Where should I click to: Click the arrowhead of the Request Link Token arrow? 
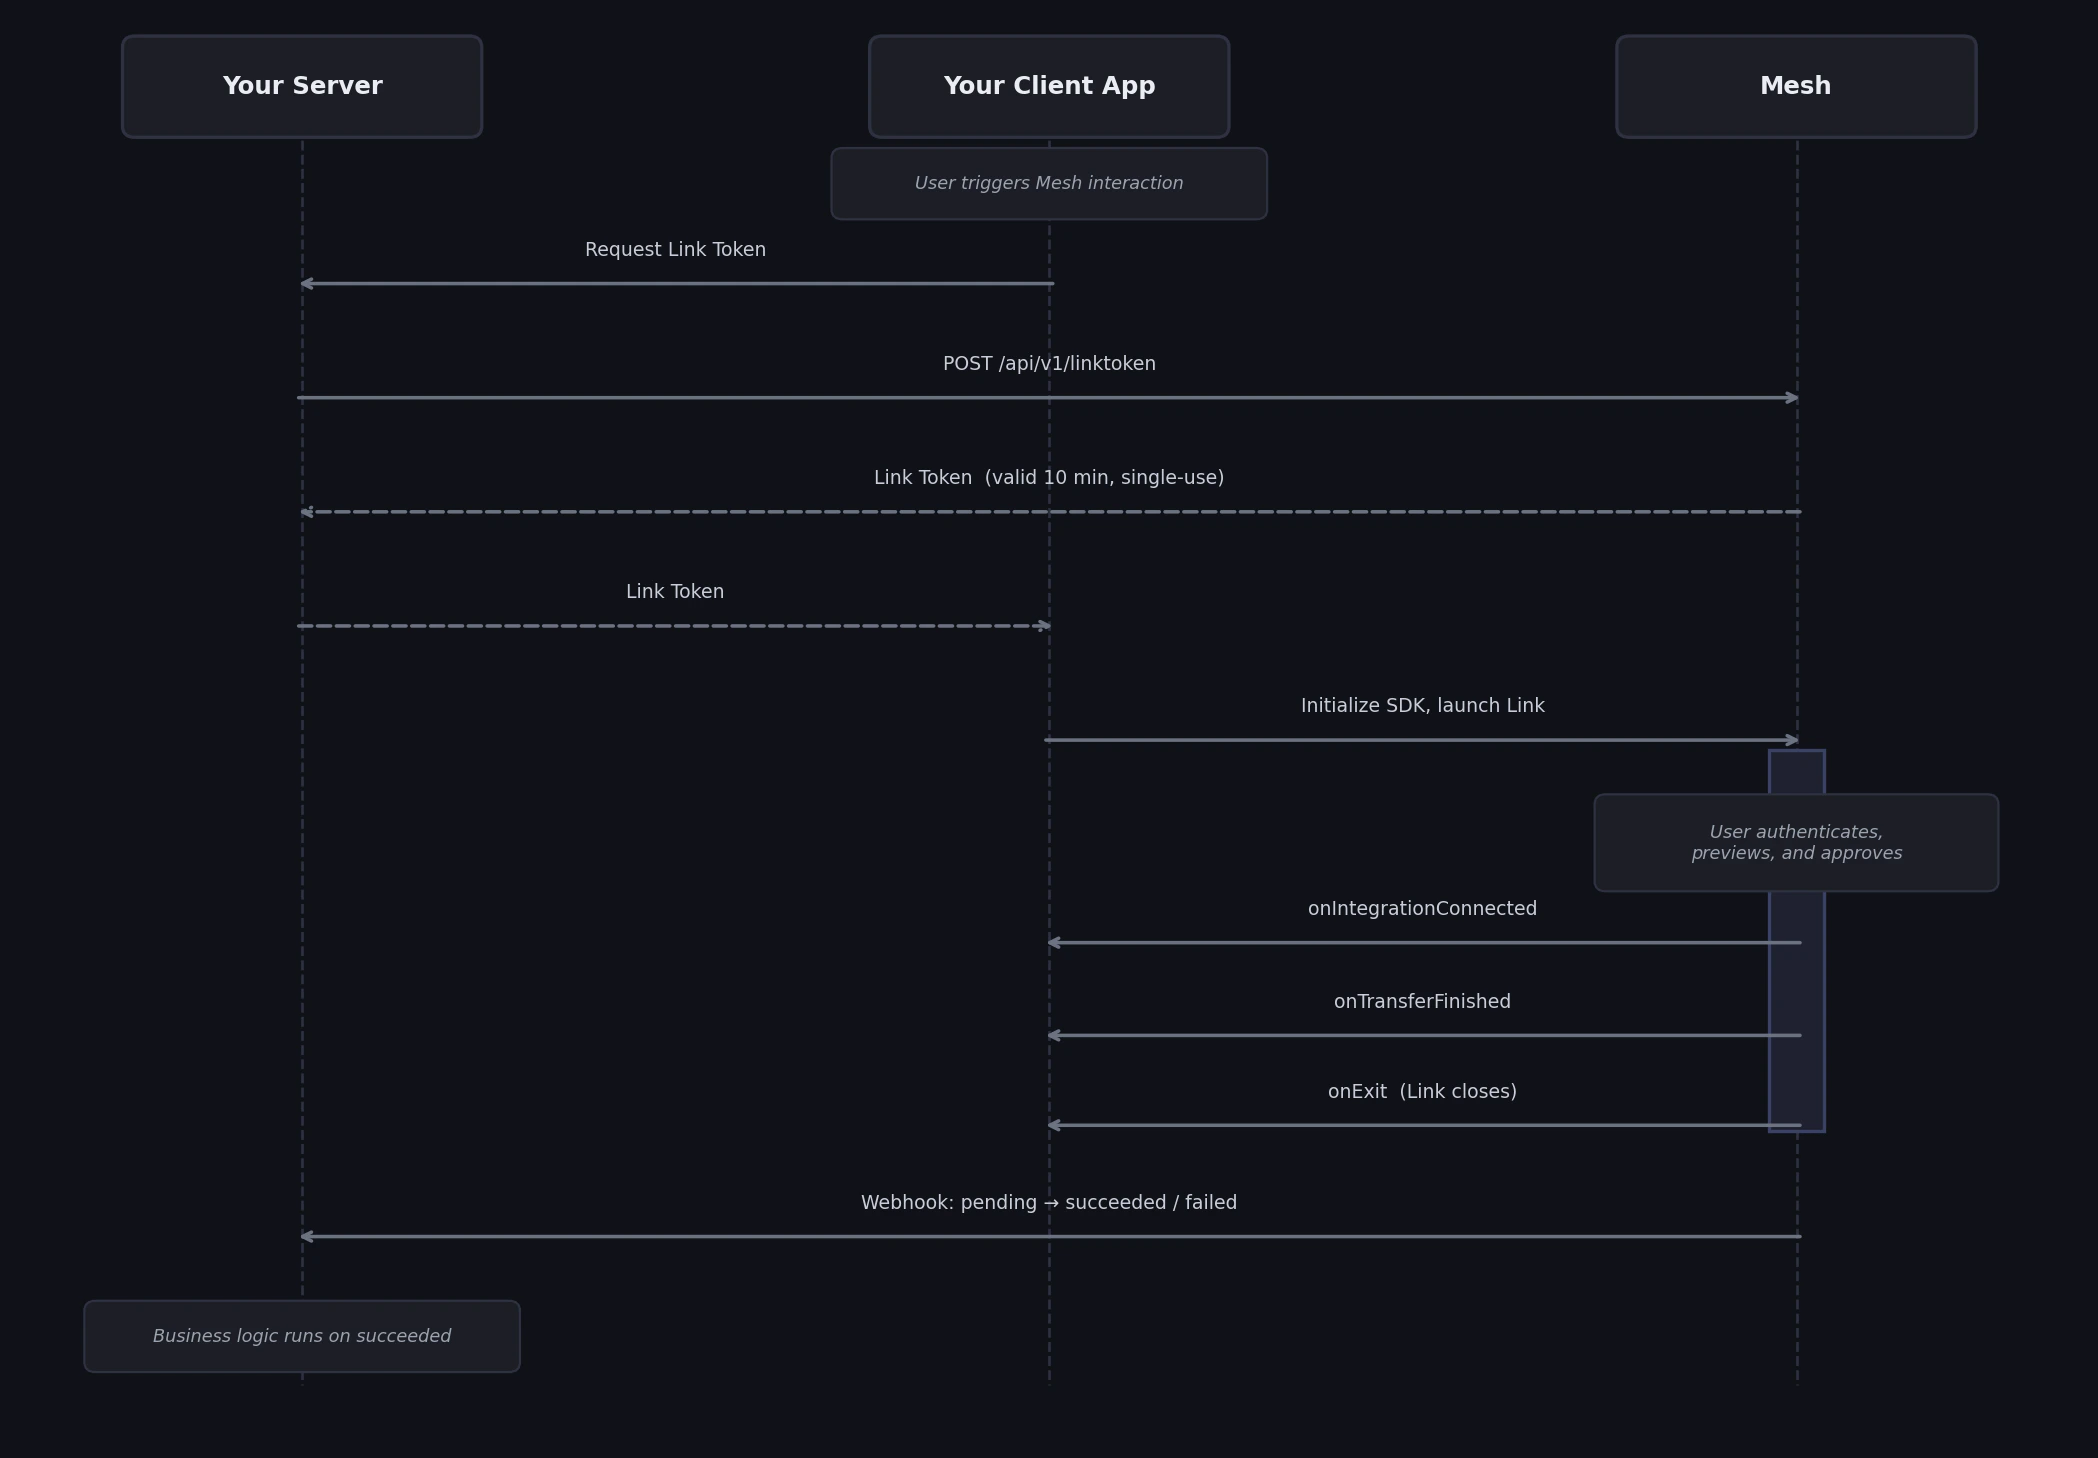pyautogui.click(x=308, y=284)
